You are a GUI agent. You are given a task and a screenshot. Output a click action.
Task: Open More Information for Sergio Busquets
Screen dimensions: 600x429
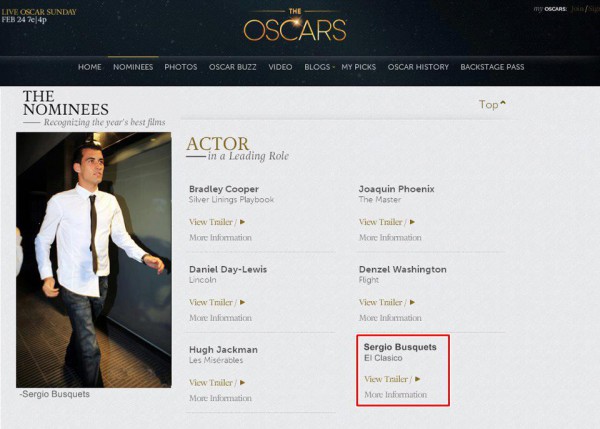tap(395, 395)
